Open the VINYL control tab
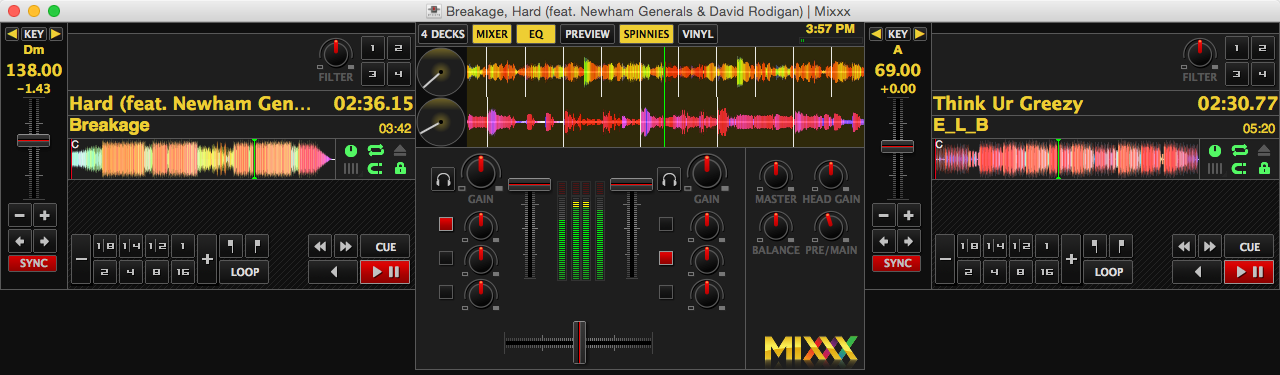This screenshot has height=375, width=1280. (x=698, y=34)
